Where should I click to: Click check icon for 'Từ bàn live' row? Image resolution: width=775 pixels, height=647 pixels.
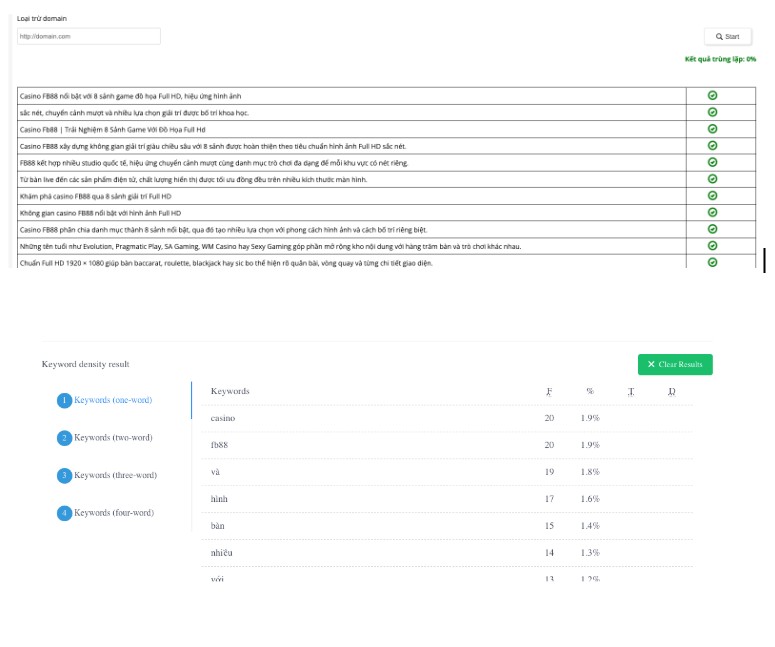click(712, 179)
